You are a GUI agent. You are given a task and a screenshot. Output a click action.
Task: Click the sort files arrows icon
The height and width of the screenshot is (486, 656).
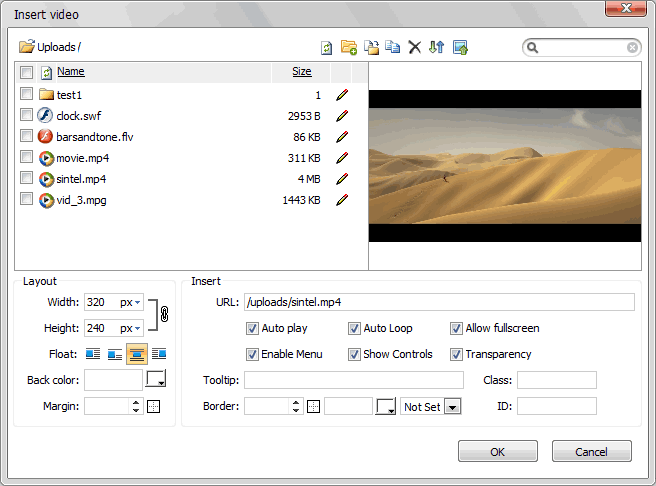click(x=436, y=47)
